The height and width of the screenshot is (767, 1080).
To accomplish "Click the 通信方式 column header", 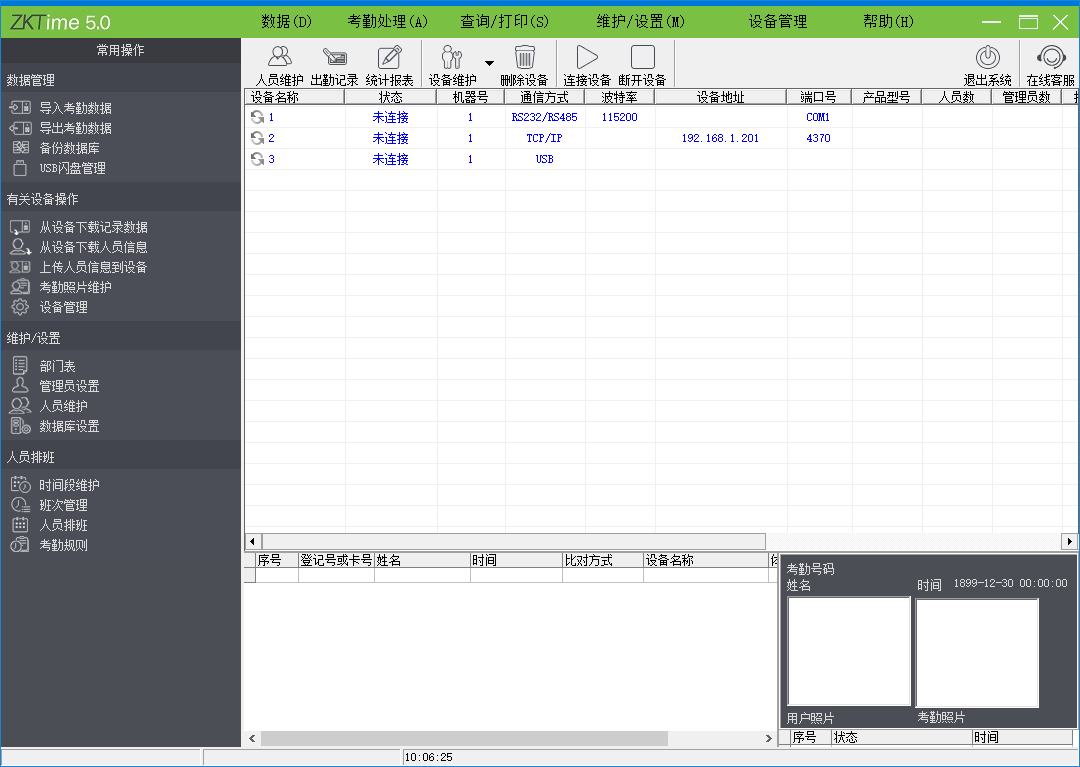I will (544, 97).
